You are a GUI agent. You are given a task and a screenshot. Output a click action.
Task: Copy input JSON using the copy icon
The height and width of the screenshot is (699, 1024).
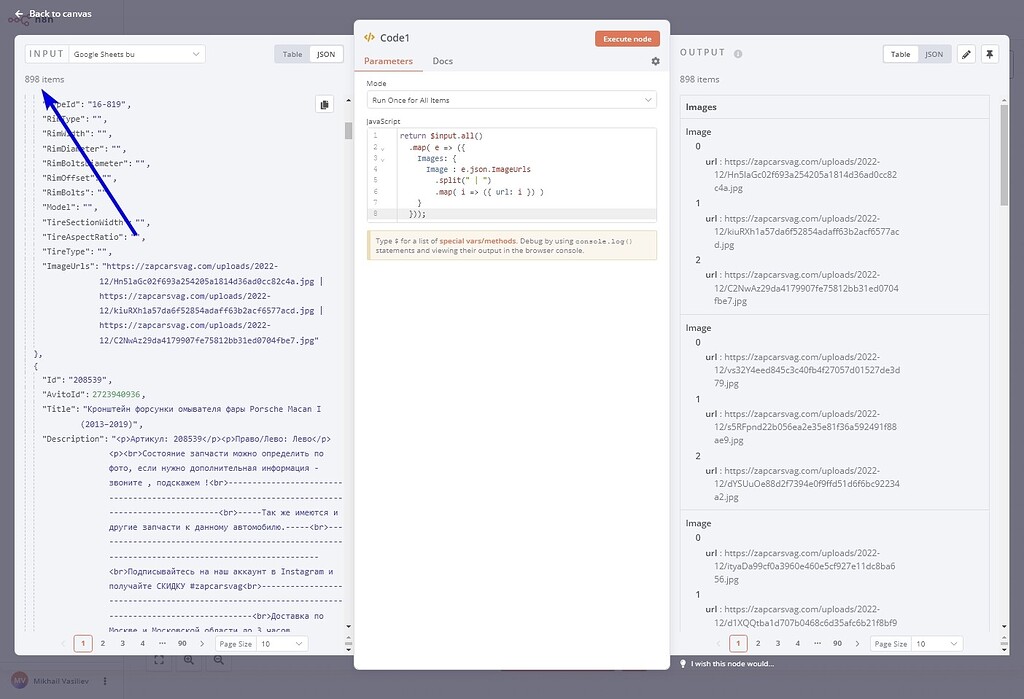coord(324,104)
